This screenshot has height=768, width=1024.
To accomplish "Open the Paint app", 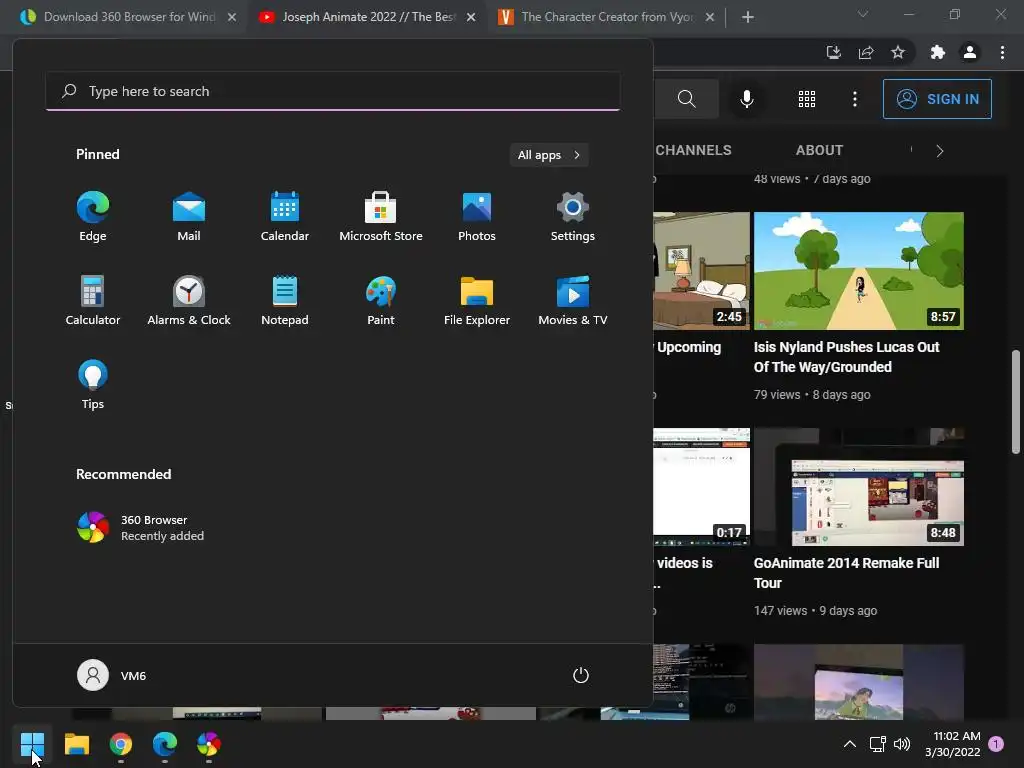I will coord(381,300).
